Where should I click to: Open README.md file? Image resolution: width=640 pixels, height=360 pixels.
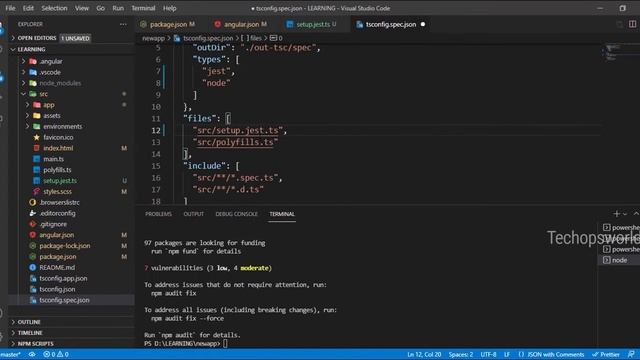point(57,267)
